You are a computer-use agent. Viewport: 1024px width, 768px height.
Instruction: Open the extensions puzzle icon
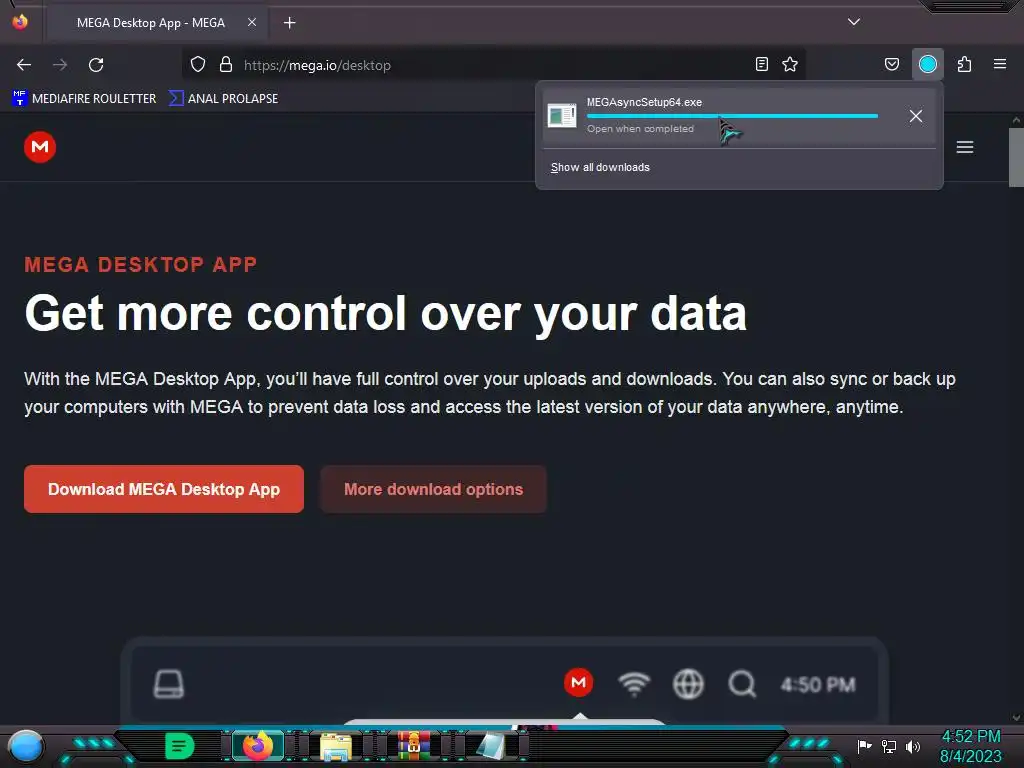click(965, 64)
